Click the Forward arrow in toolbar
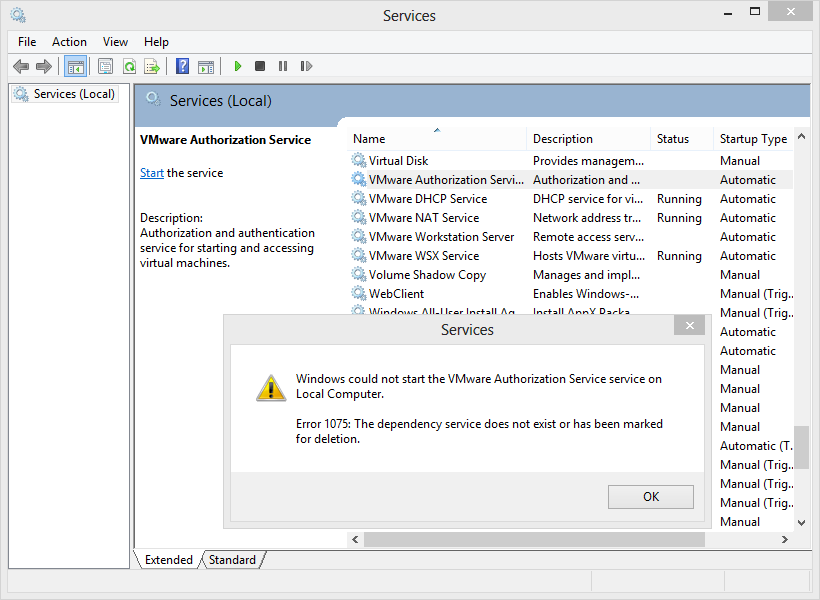 (x=43, y=67)
